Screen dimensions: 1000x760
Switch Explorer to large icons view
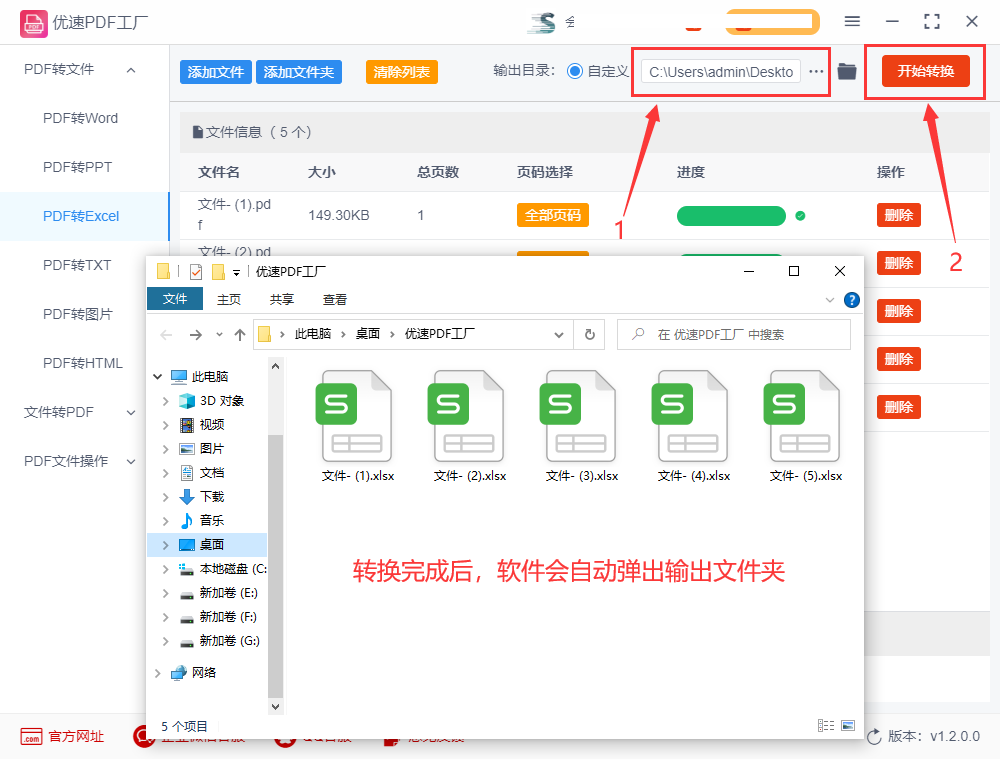click(x=848, y=726)
